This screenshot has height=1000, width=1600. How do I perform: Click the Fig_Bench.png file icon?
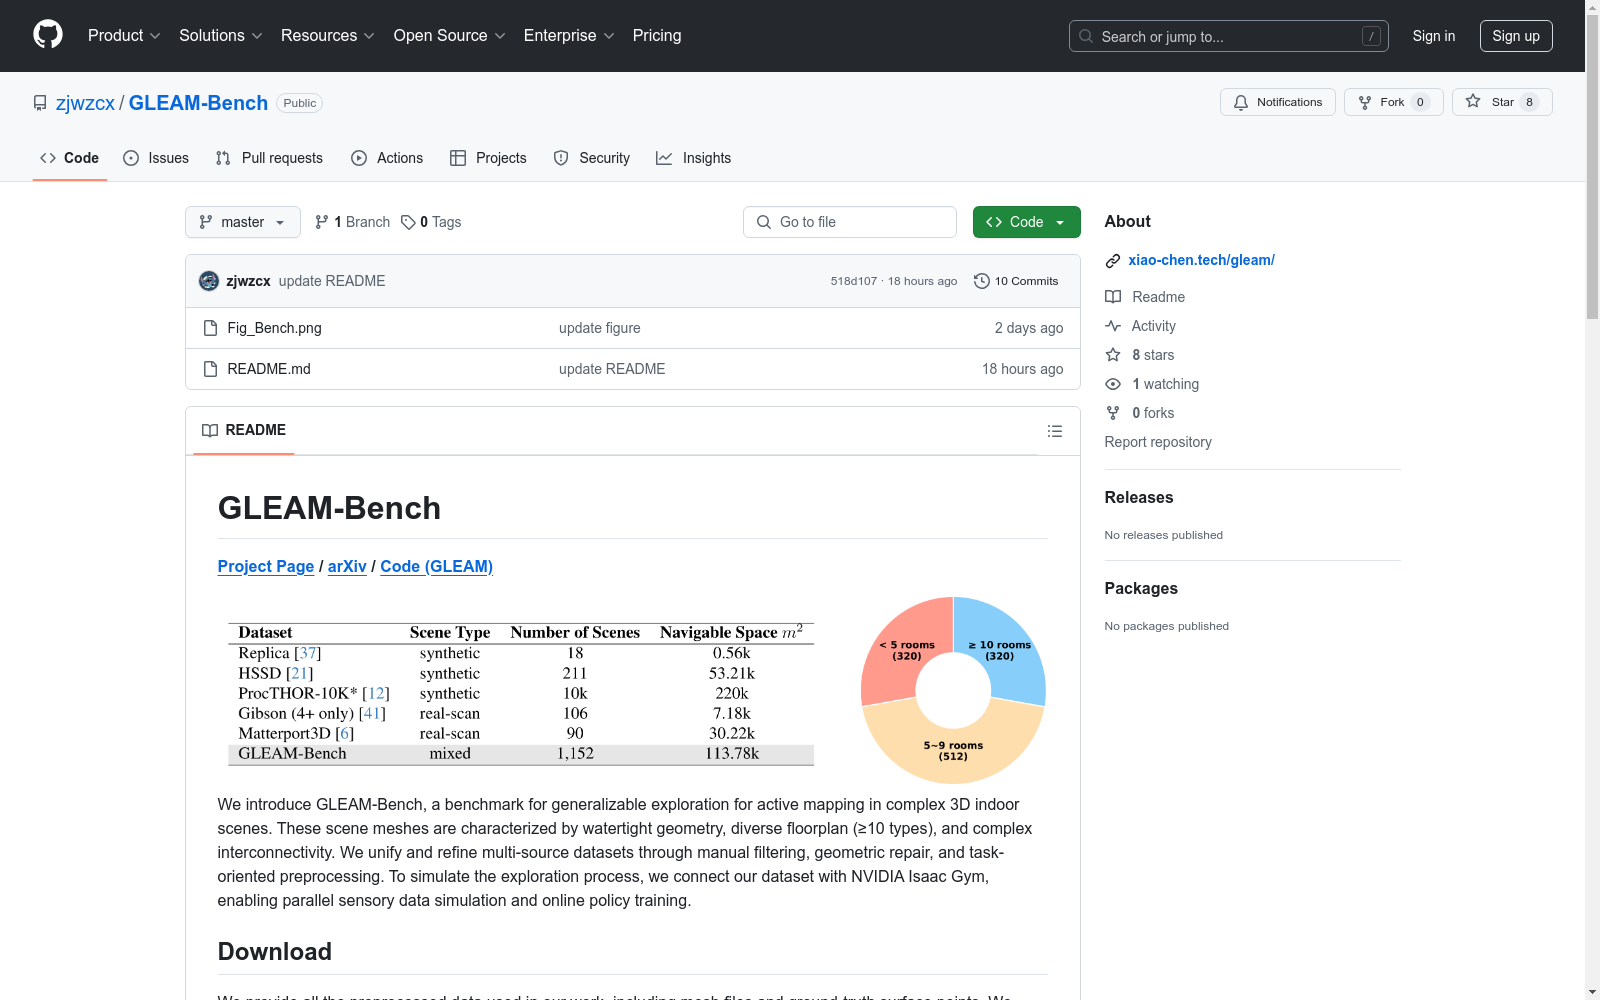point(210,328)
